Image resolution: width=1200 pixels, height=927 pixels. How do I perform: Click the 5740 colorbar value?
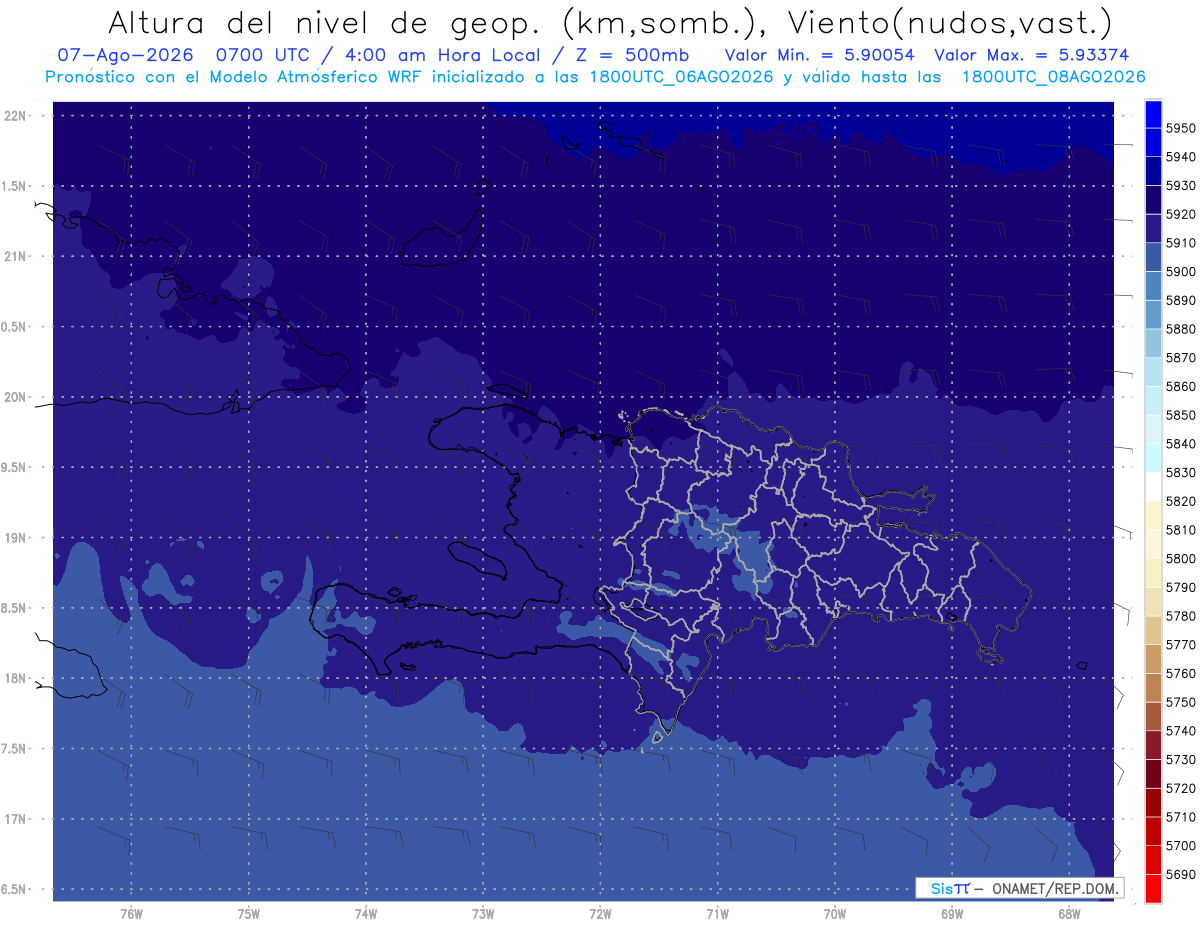(1180, 730)
